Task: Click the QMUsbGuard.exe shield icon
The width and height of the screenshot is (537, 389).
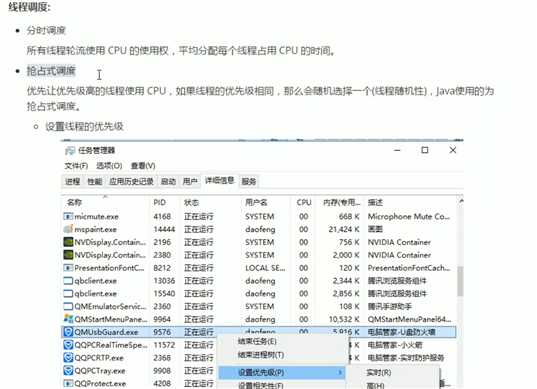Action: pyautogui.click(x=68, y=332)
